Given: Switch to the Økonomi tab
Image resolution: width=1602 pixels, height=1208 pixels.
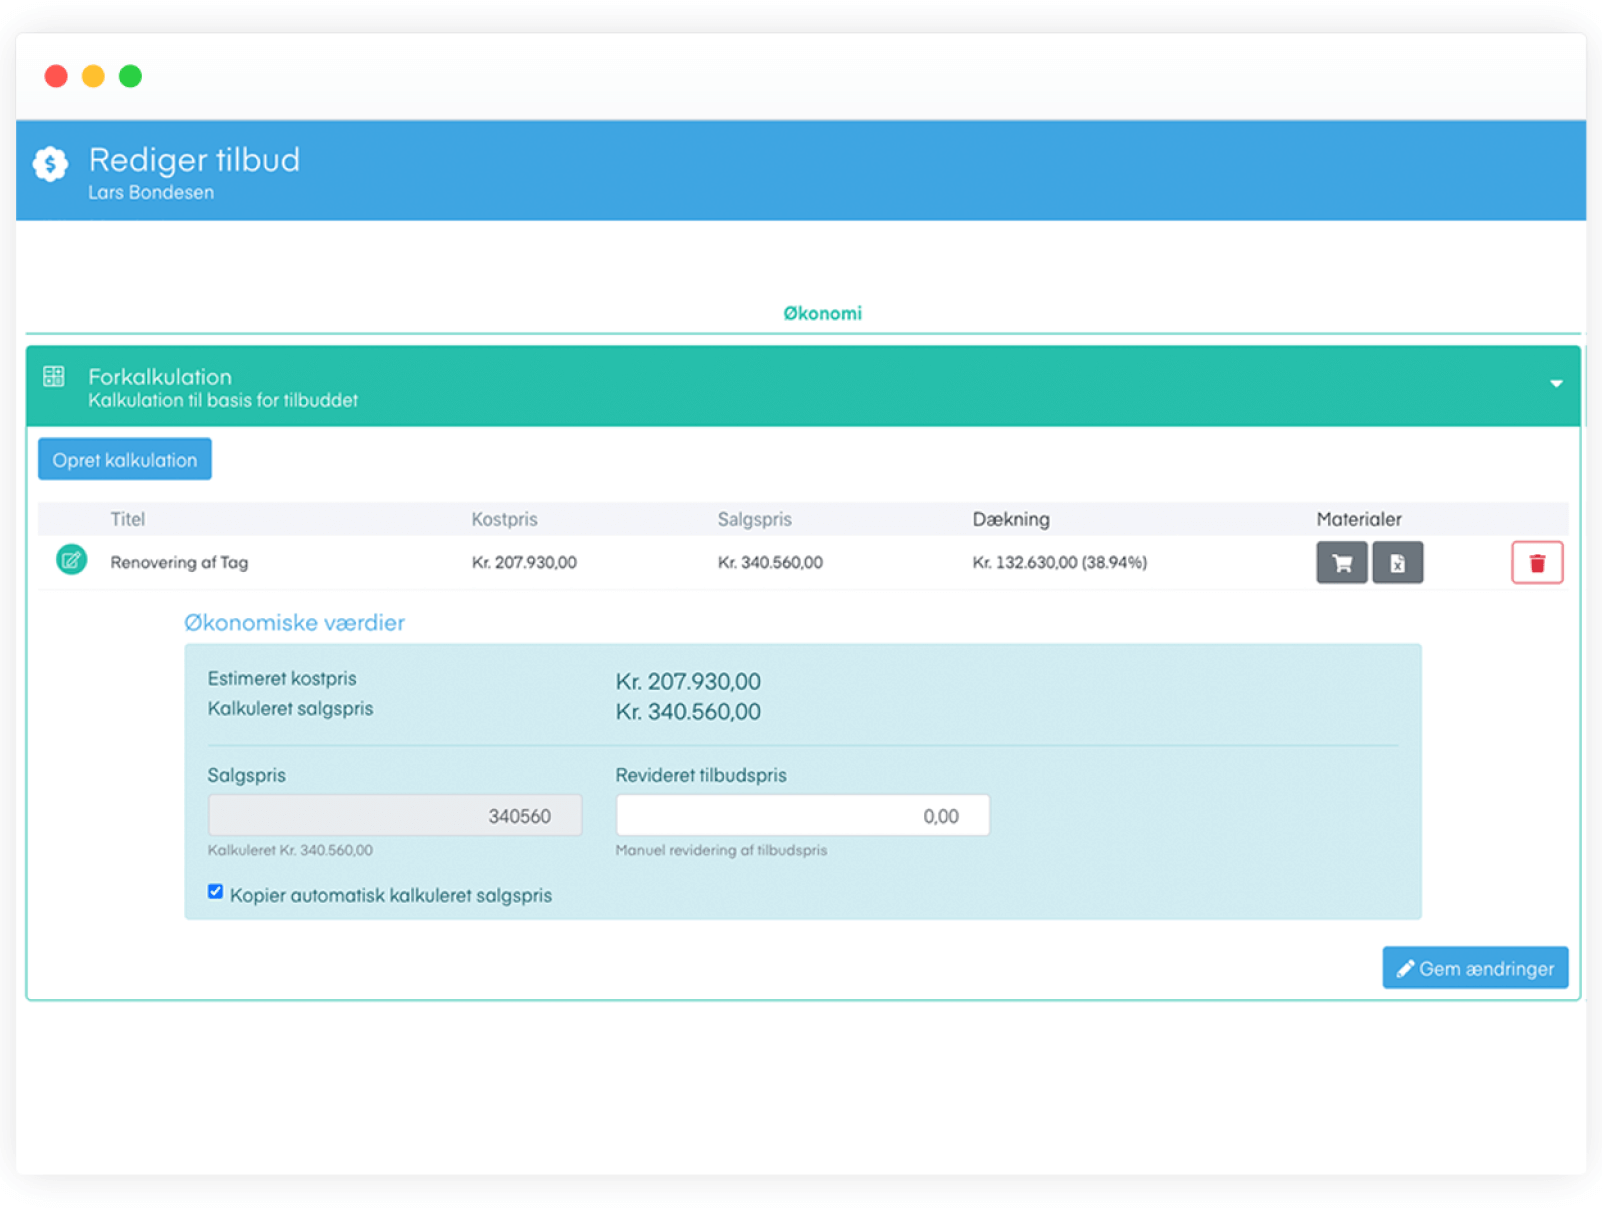Looking at the screenshot, I should tap(822, 313).
